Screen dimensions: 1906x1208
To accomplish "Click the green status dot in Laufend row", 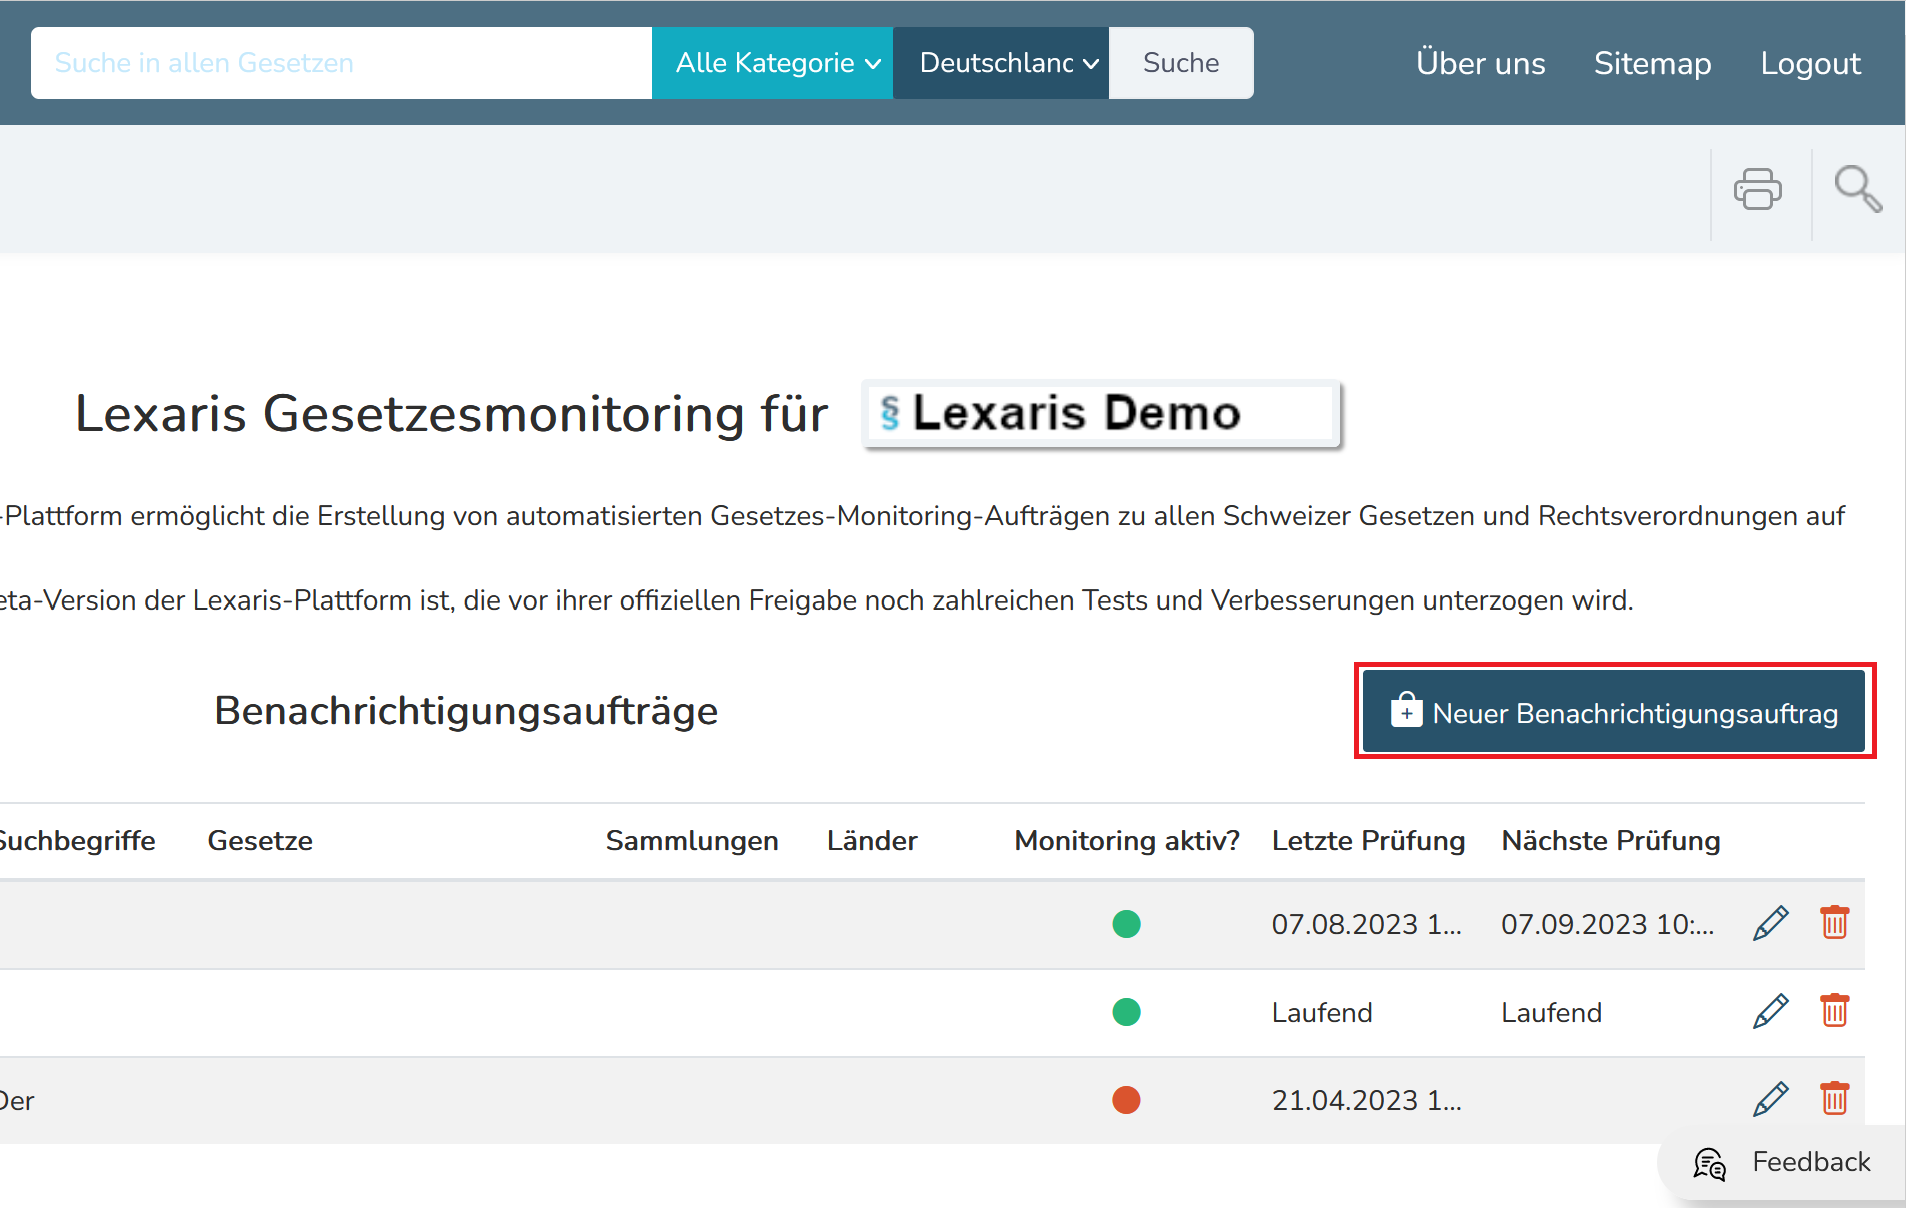I will tap(1126, 1012).
